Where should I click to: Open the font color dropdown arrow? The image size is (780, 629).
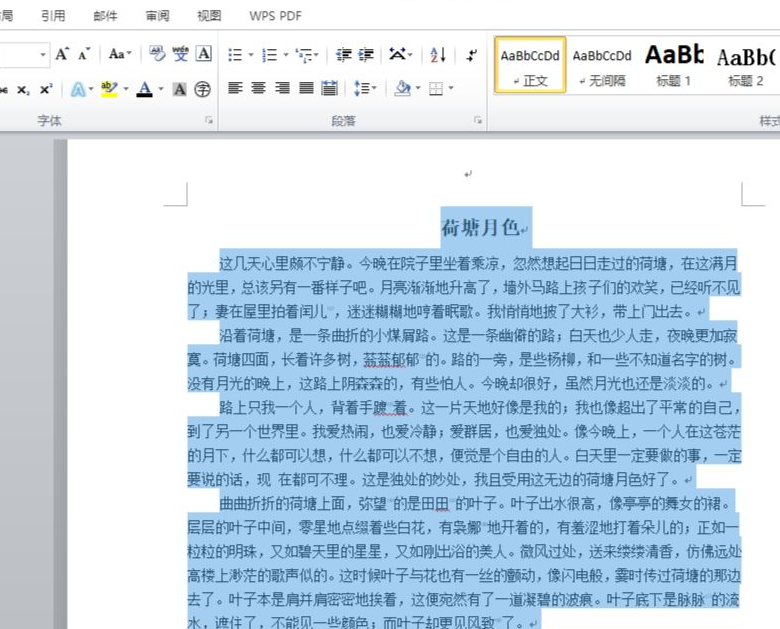click(161, 90)
